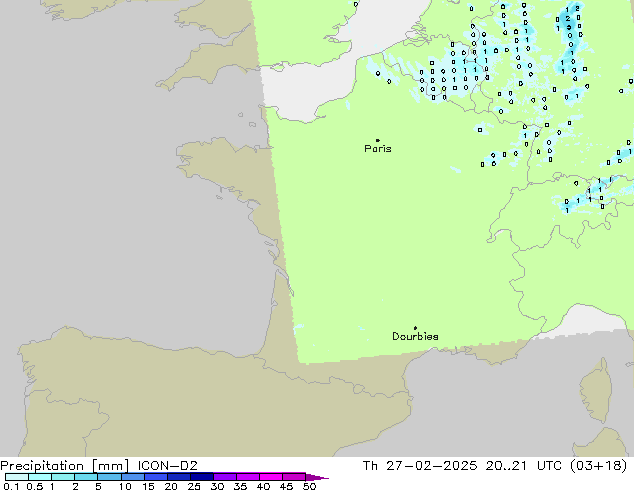Image resolution: width=634 pixels, height=490 pixels.
Task: Click the over-50 arrow tip of legend
Action: 317,477
